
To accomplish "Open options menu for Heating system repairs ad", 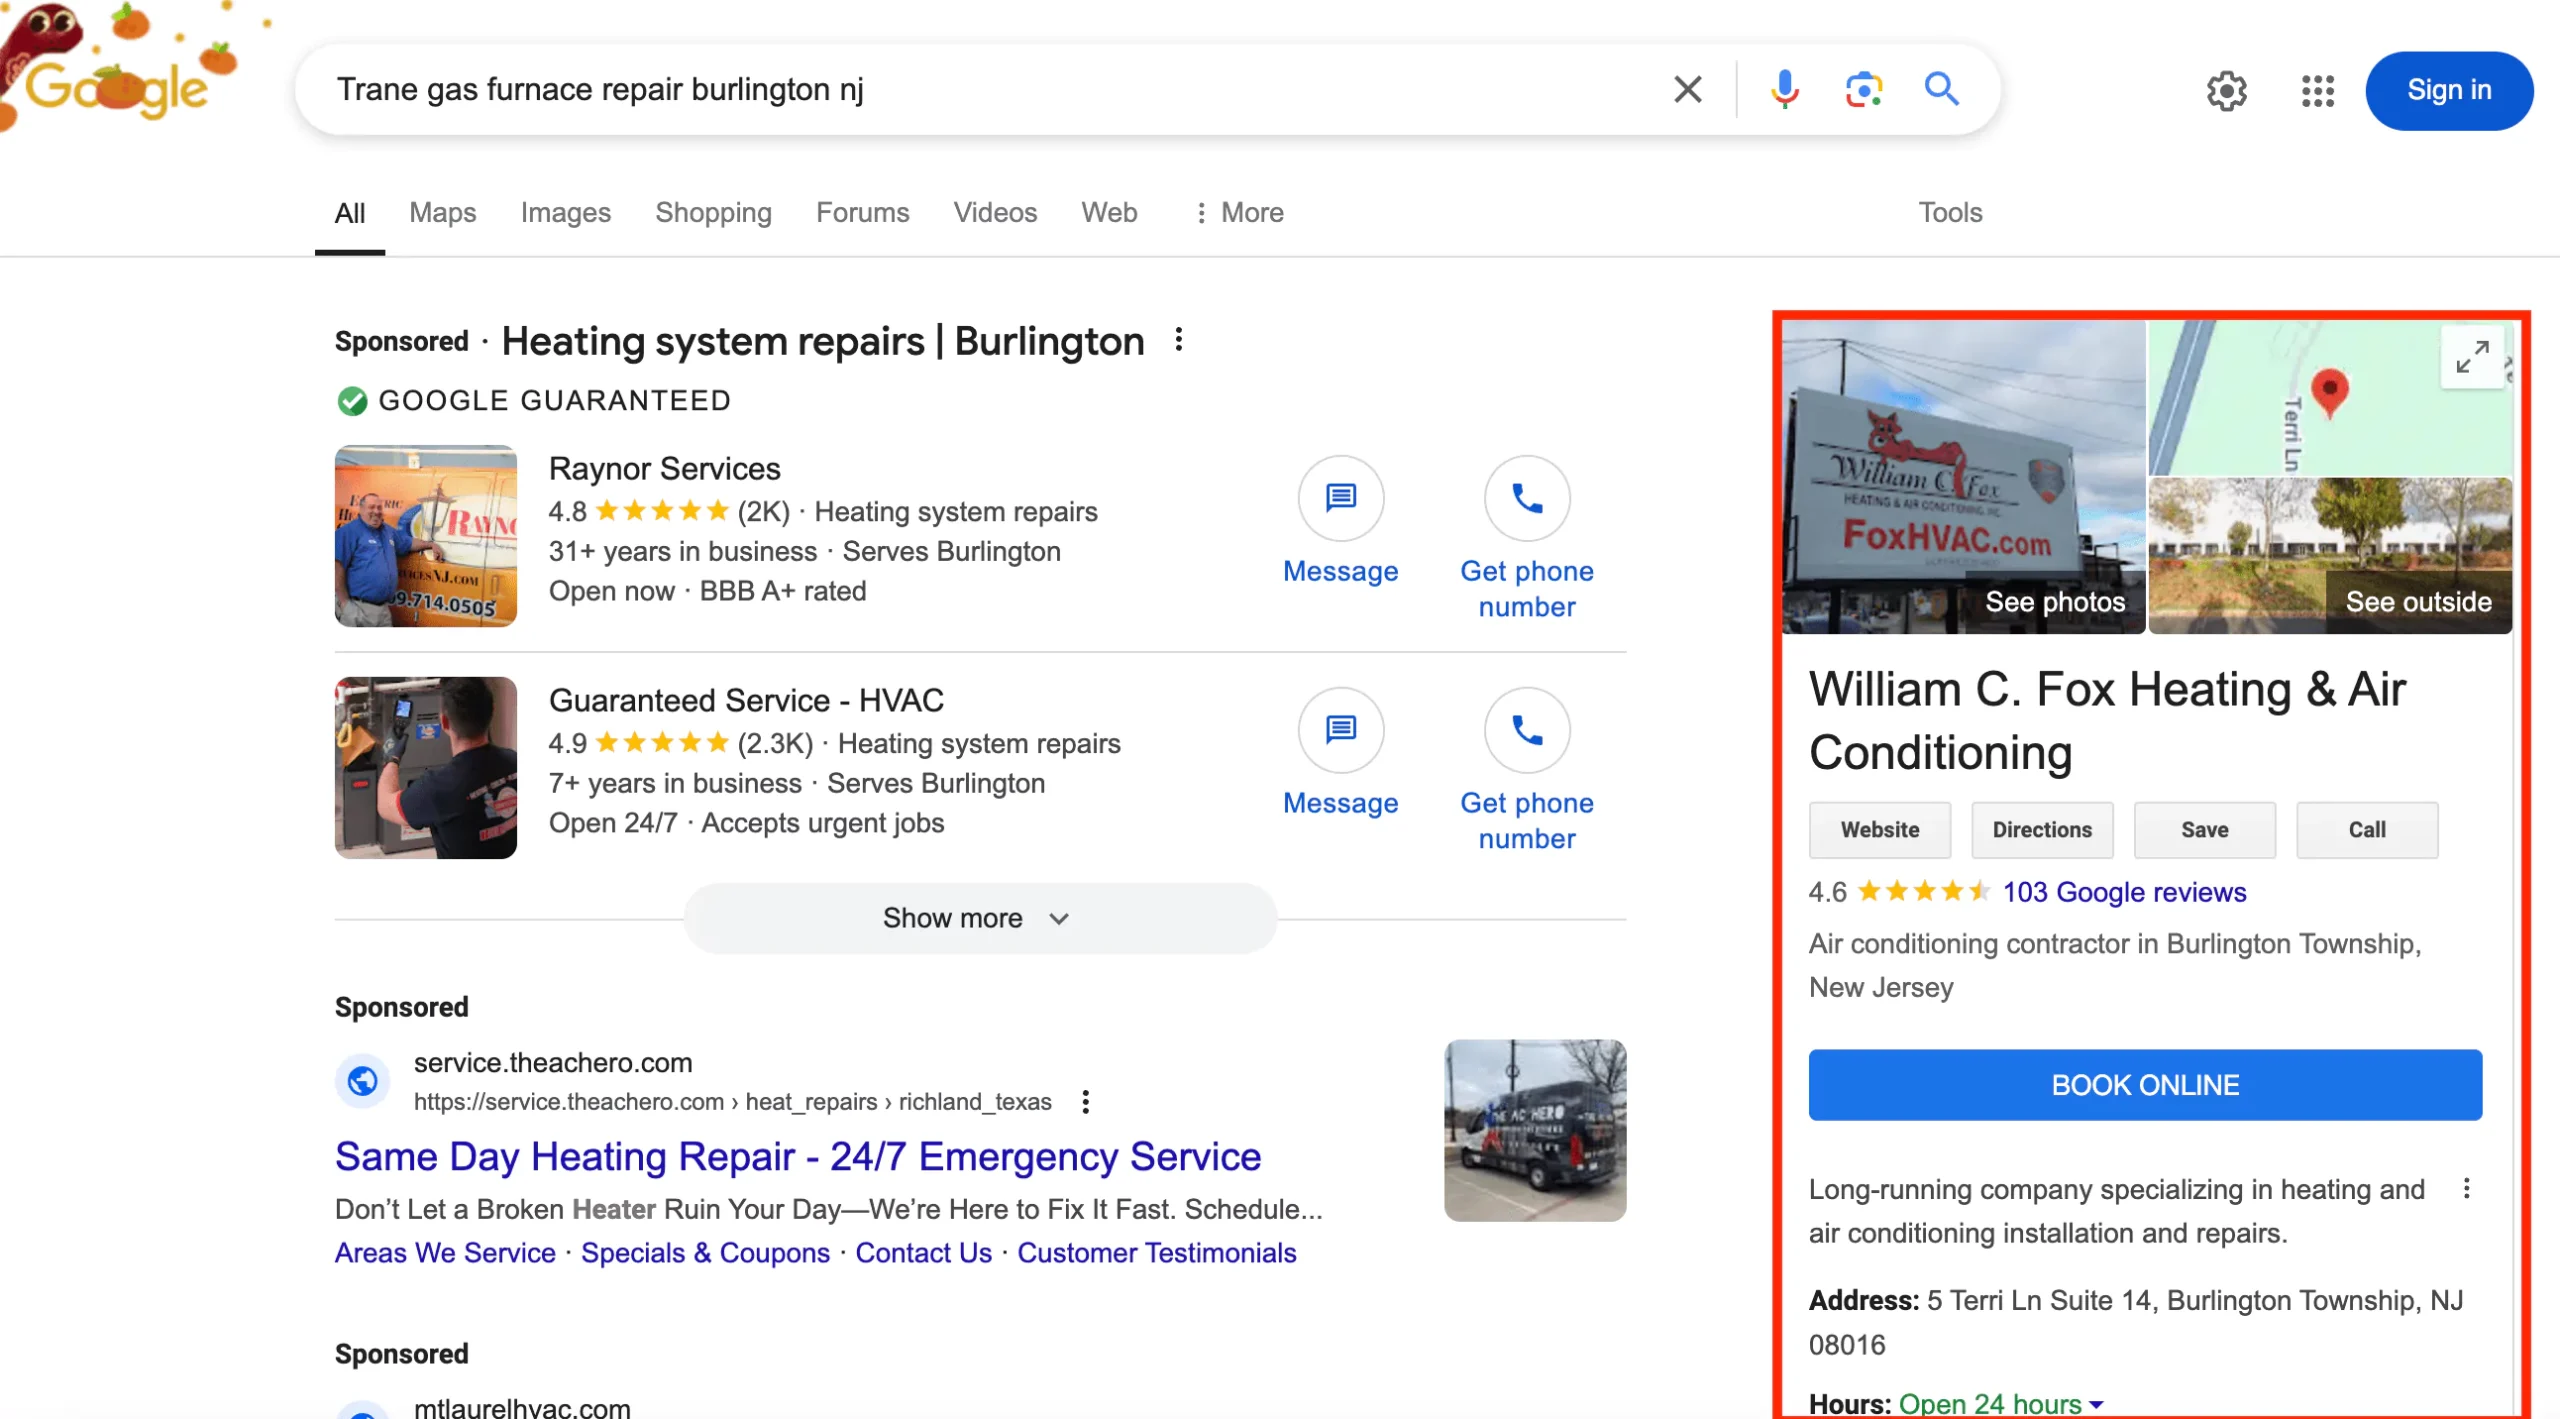I will click(x=1179, y=340).
